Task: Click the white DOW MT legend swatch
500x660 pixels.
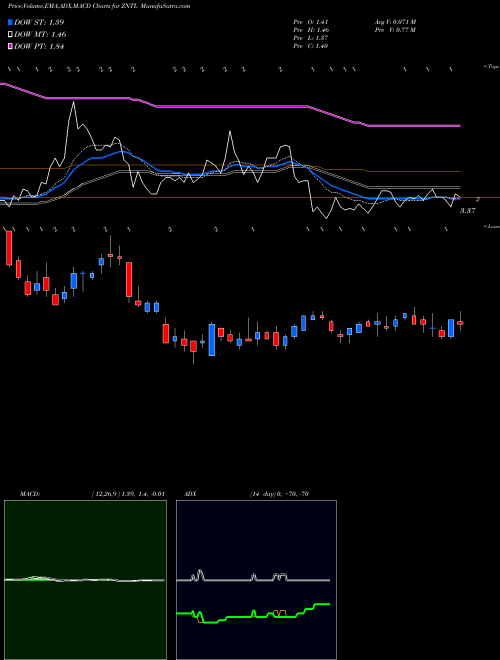Action: tap(10, 35)
